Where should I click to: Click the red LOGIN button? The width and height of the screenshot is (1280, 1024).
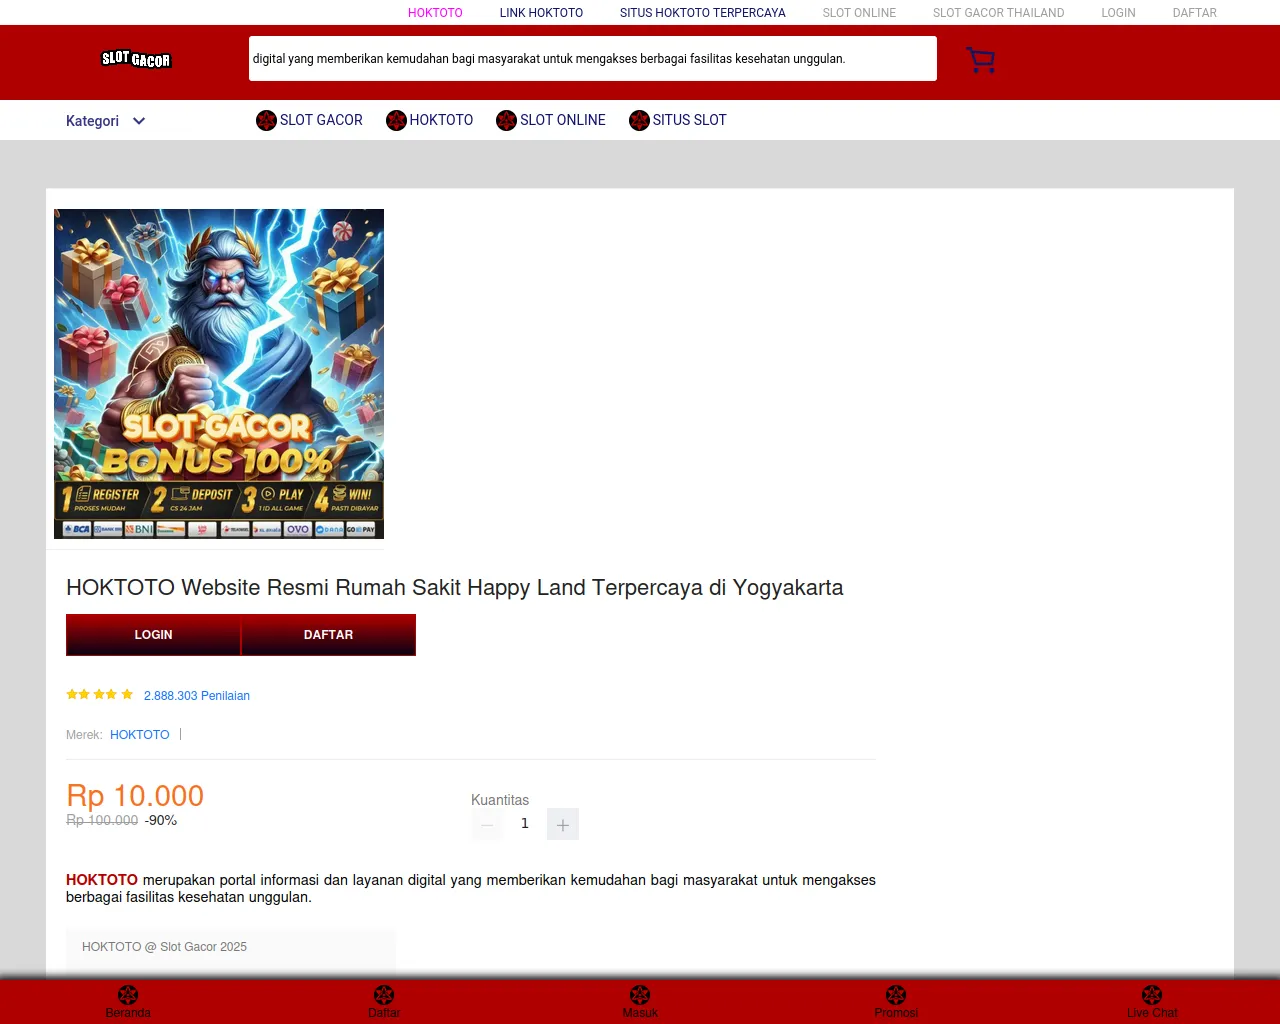pos(153,635)
